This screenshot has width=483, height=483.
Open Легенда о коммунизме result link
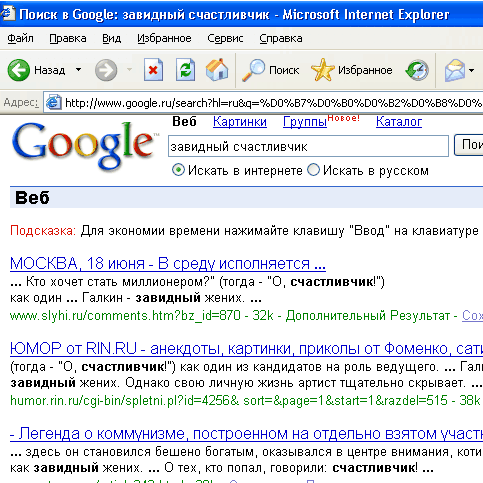pos(246,434)
